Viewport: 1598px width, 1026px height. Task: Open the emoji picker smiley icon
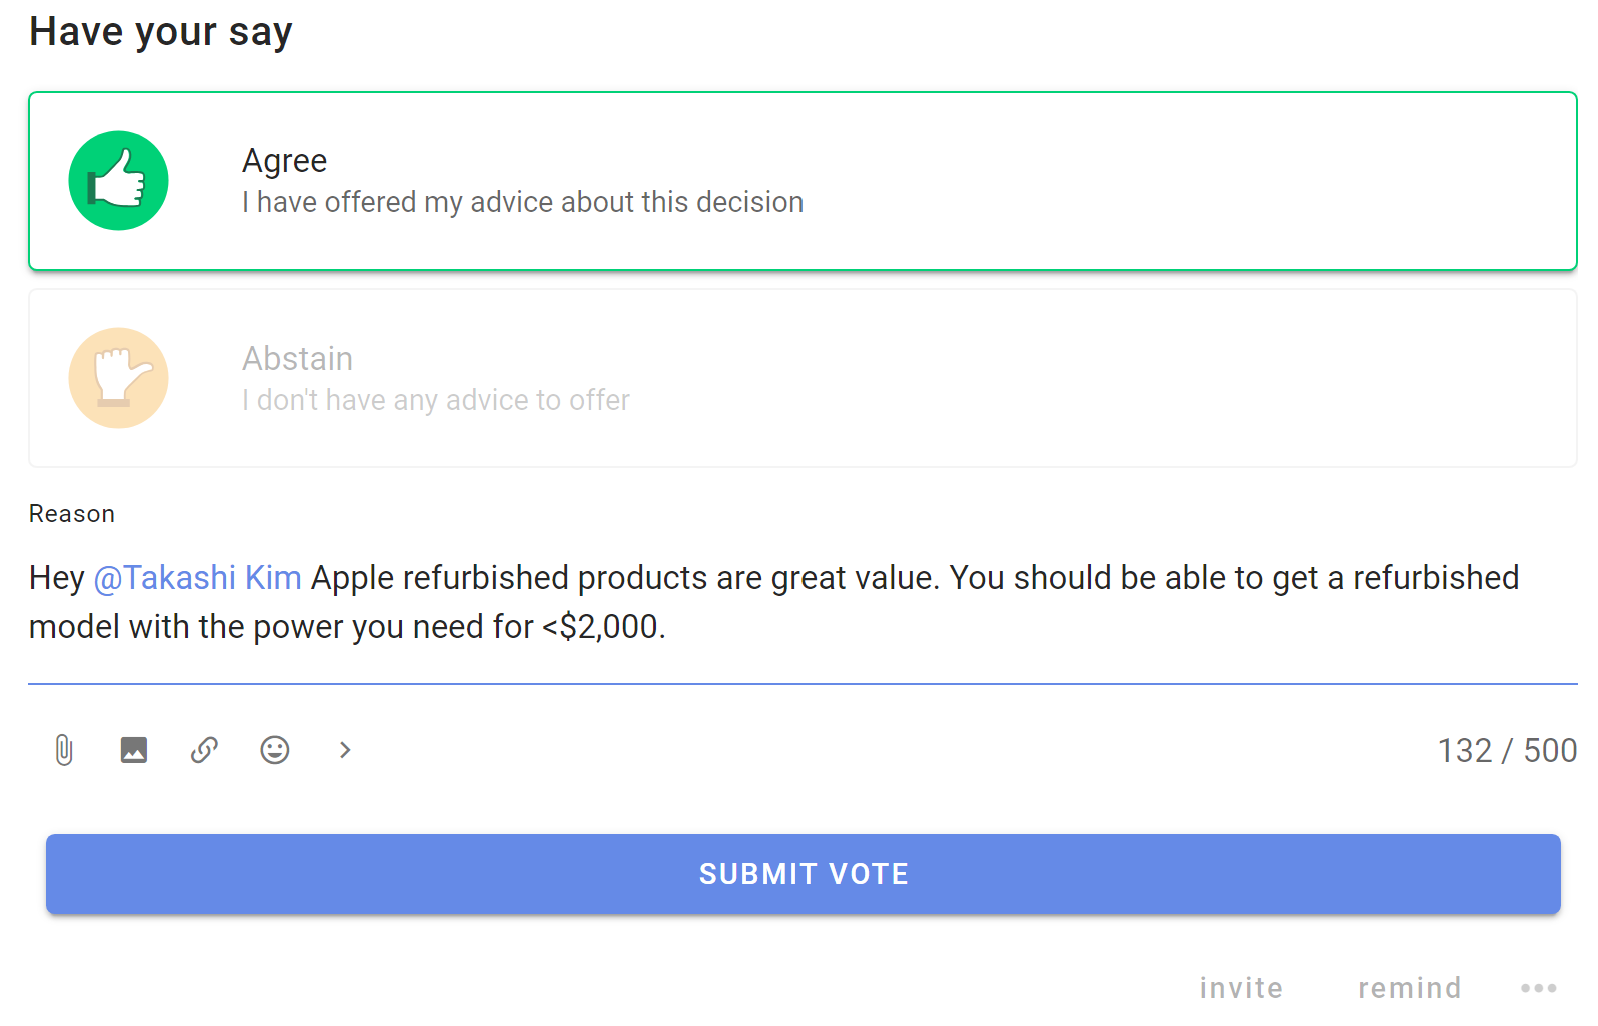[x=275, y=750]
